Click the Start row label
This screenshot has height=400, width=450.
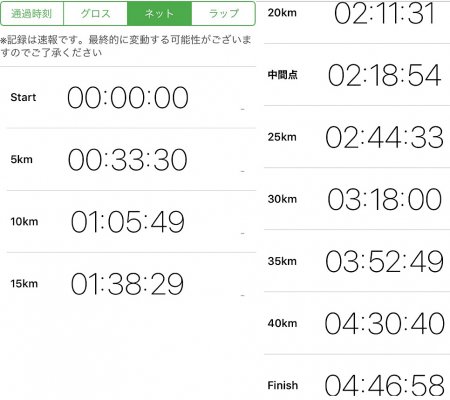coord(23,97)
